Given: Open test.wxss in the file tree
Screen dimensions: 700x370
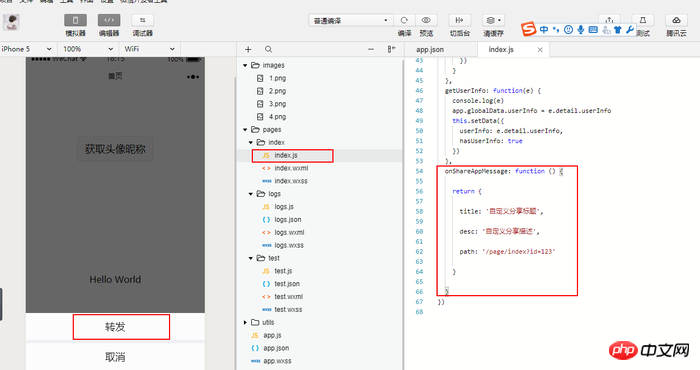Looking at the screenshot, I should (x=288, y=310).
